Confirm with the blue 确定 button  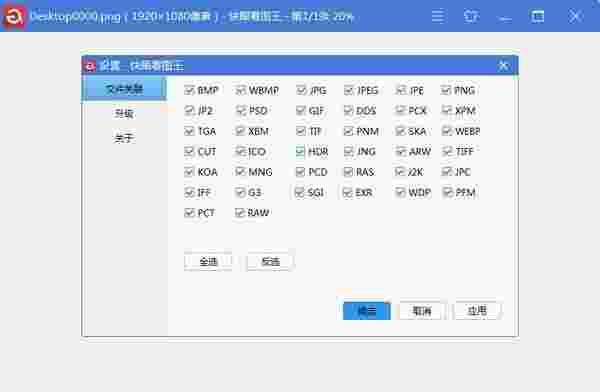click(367, 311)
